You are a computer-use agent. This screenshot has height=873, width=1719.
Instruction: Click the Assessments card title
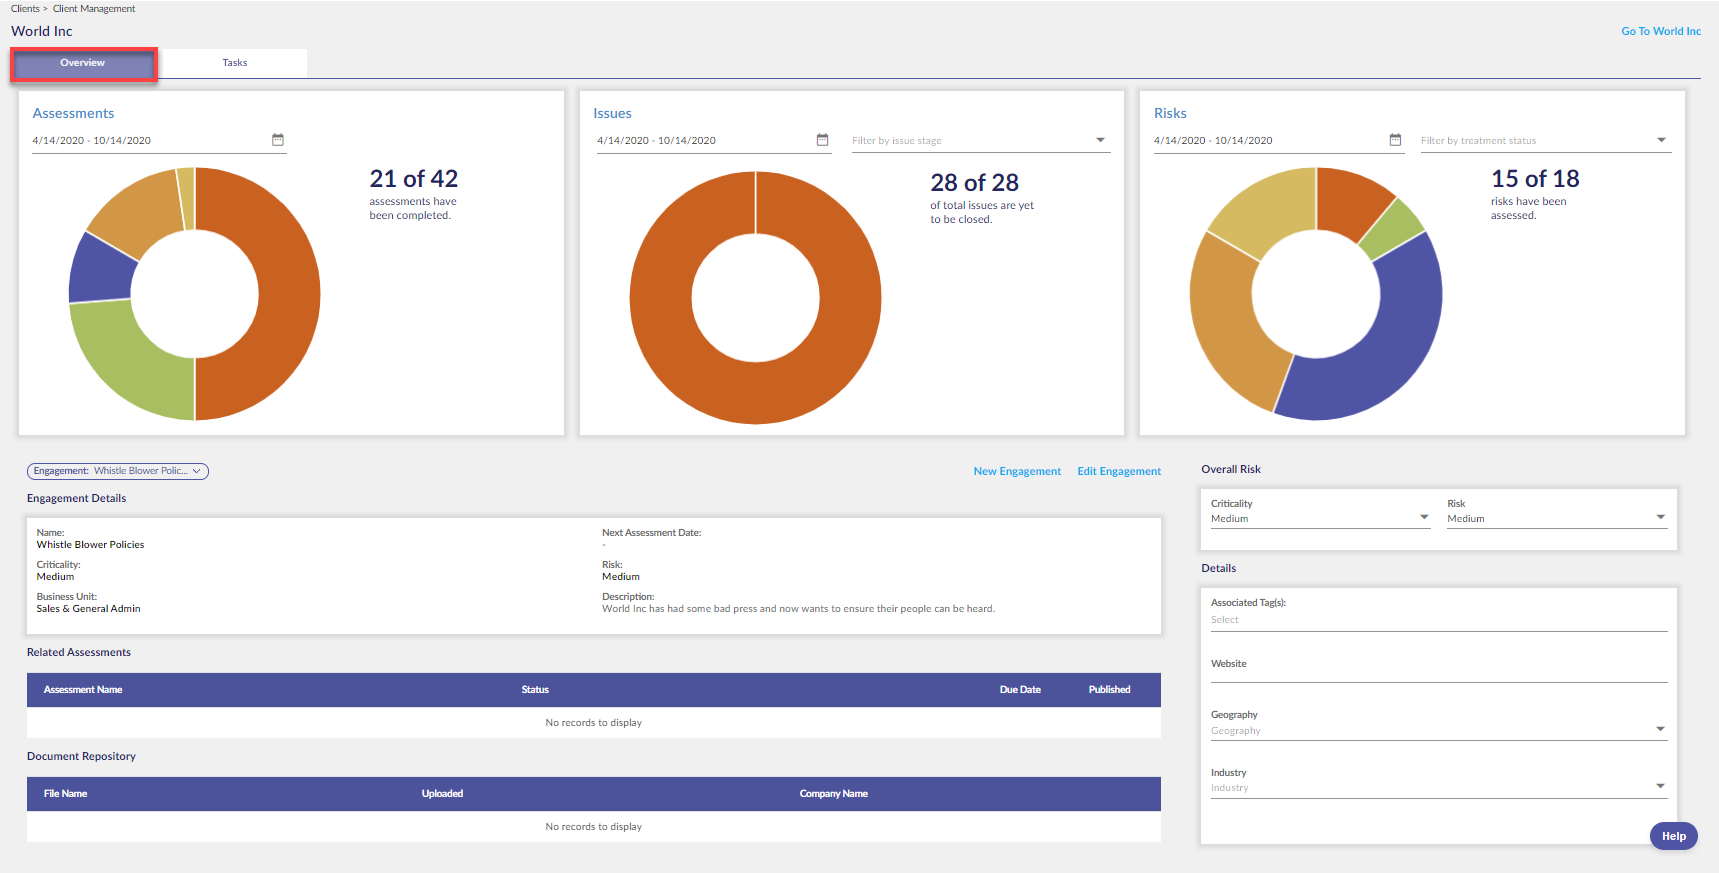(x=73, y=113)
